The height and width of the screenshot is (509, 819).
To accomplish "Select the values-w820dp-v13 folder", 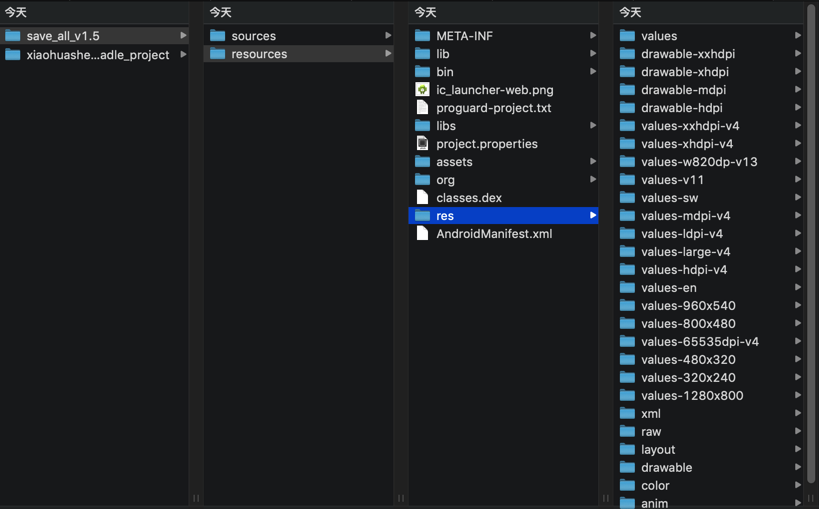I will [x=710, y=162].
